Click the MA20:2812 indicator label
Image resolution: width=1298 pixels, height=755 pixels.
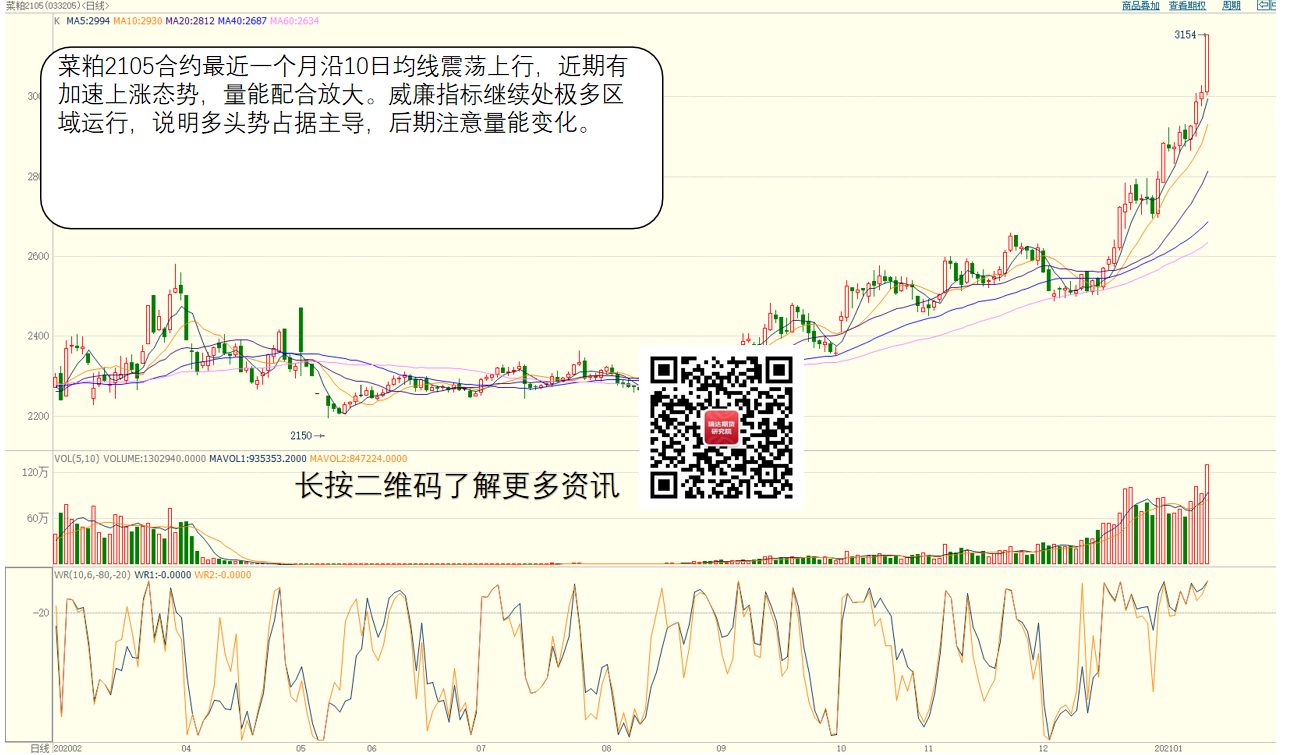(x=189, y=20)
